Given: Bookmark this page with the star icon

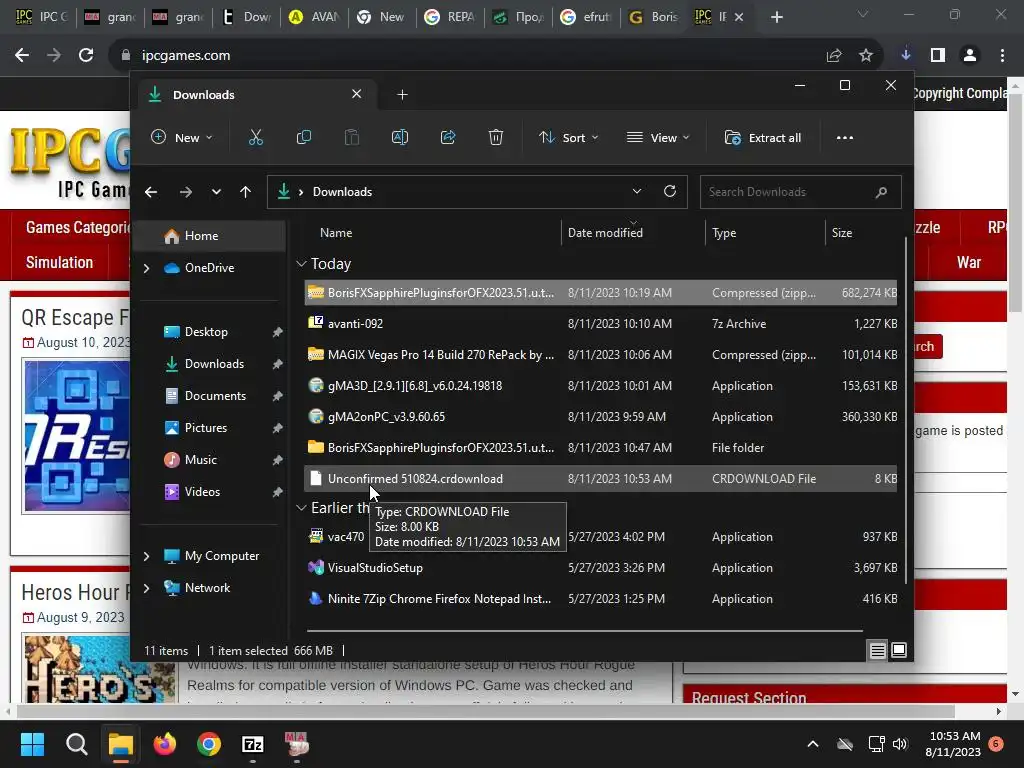Looking at the screenshot, I should (865, 56).
